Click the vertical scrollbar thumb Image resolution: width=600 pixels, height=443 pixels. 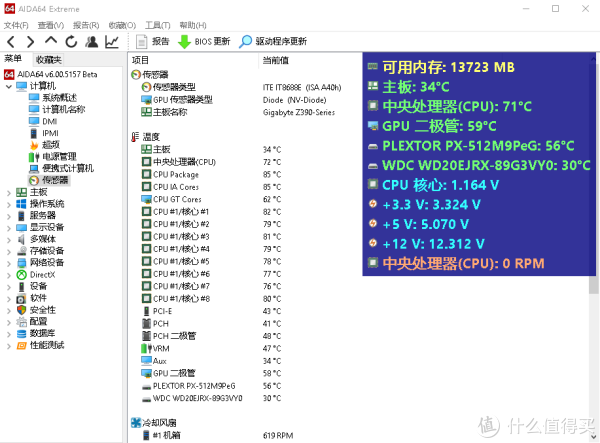[593, 285]
